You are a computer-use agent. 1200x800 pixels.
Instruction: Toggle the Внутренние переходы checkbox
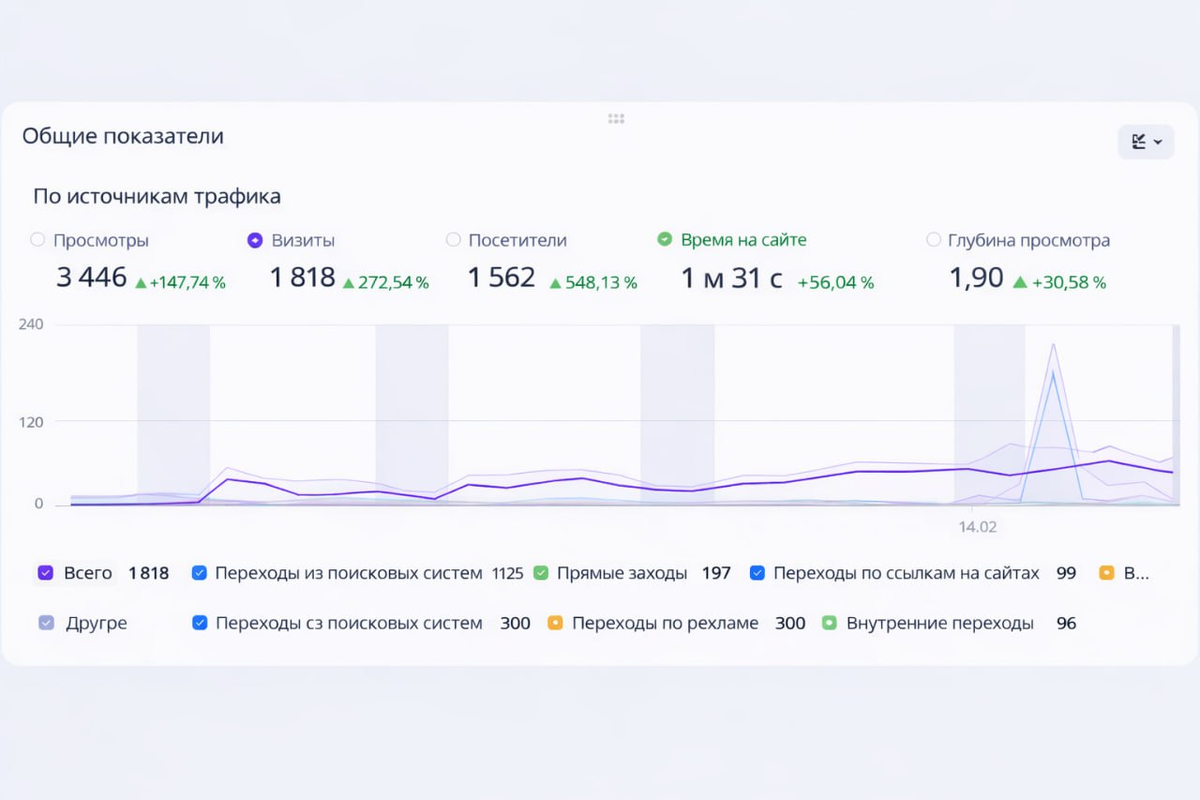pos(828,623)
